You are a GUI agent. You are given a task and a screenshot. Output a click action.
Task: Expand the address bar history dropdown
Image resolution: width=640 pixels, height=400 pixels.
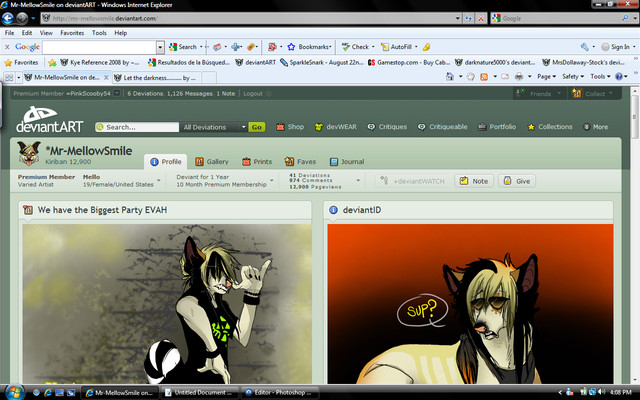tap(458, 18)
